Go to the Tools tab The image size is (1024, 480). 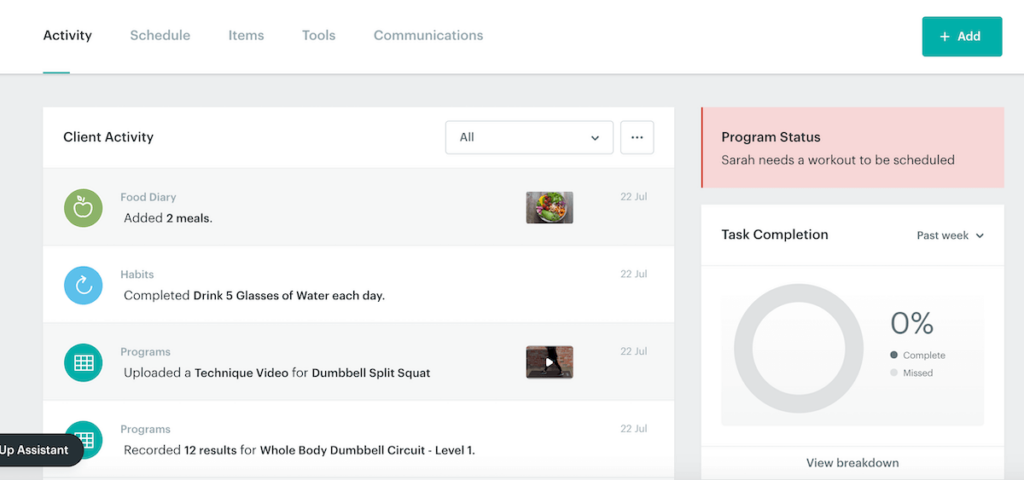(319, 36)
